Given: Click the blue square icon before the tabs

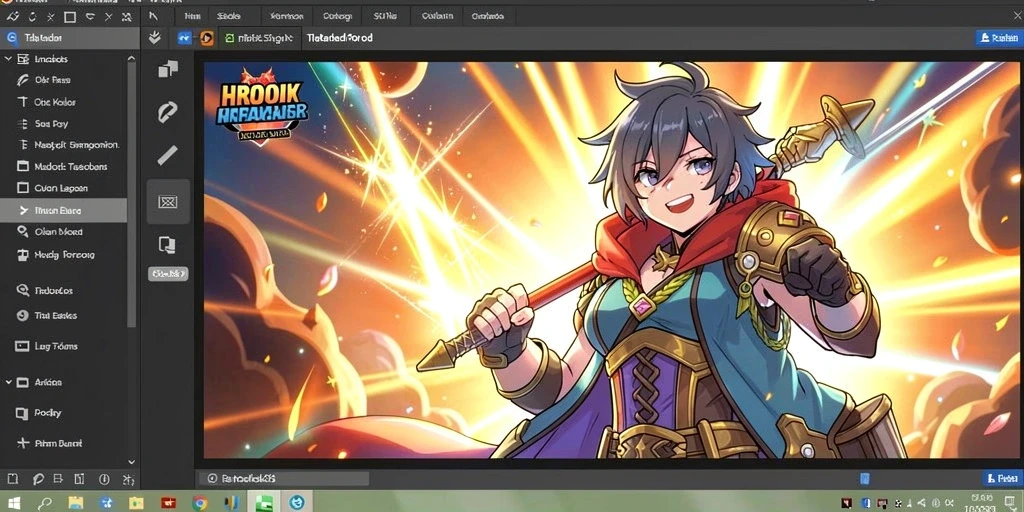Looking at the screenshot, I should point(185,39).
